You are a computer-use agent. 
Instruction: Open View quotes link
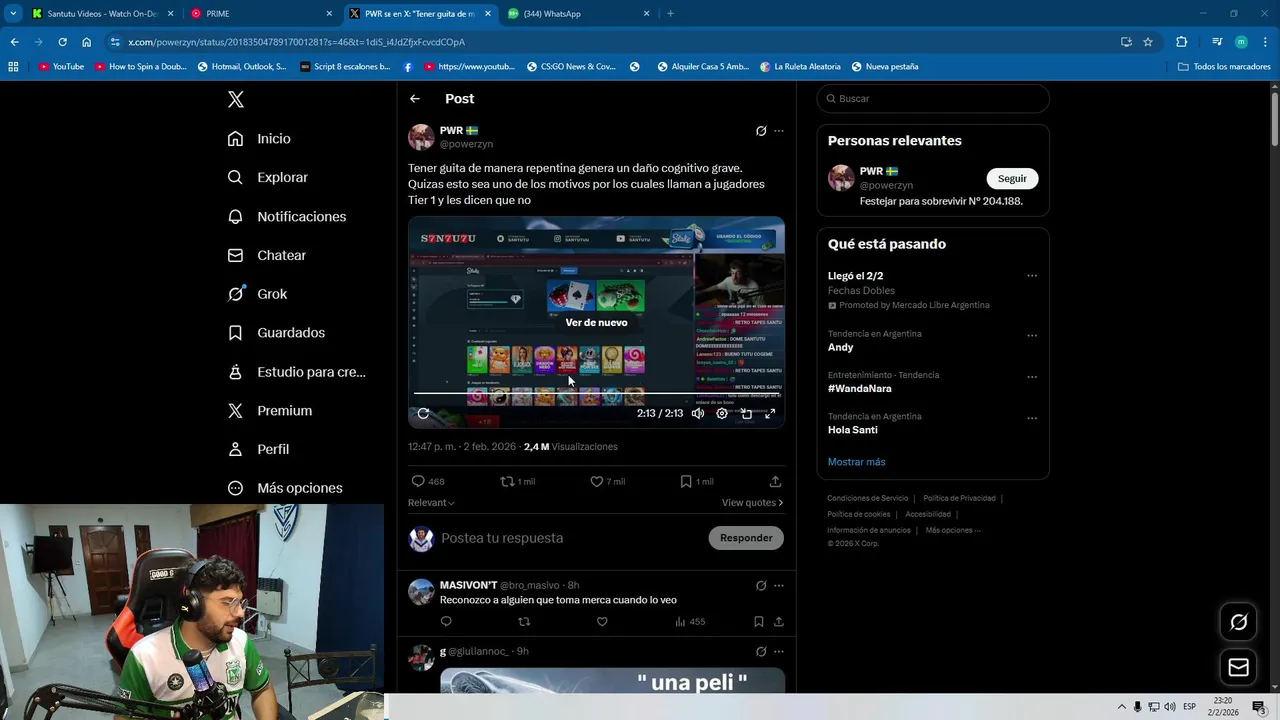752,503
